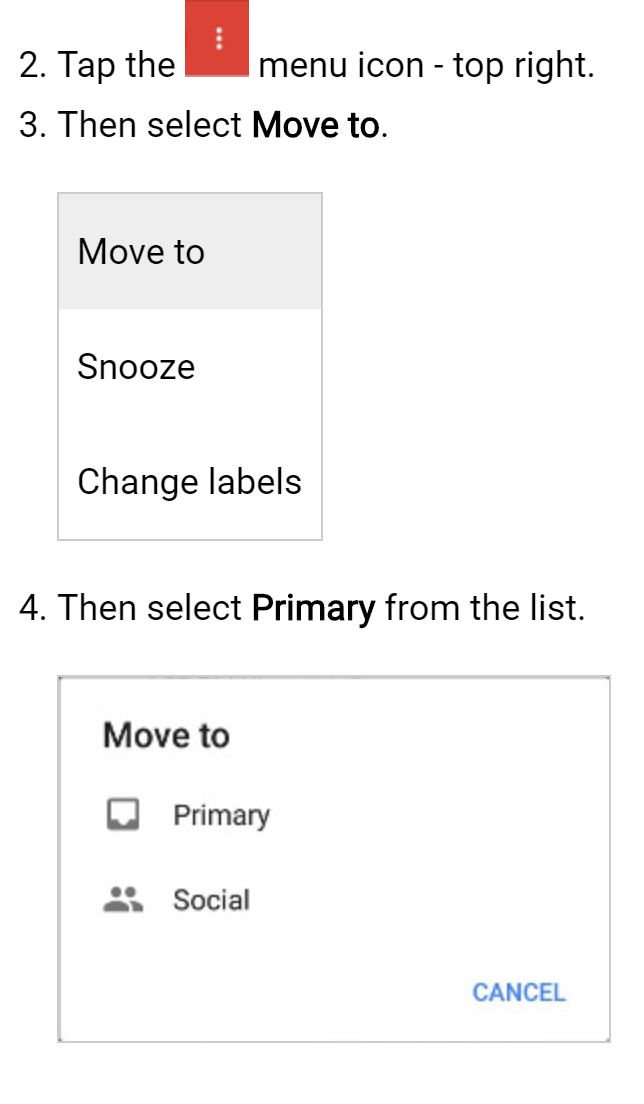Screen dimensions: 644x1104
Task: Select Move to in the menu
Action: (x=190, y=251)
